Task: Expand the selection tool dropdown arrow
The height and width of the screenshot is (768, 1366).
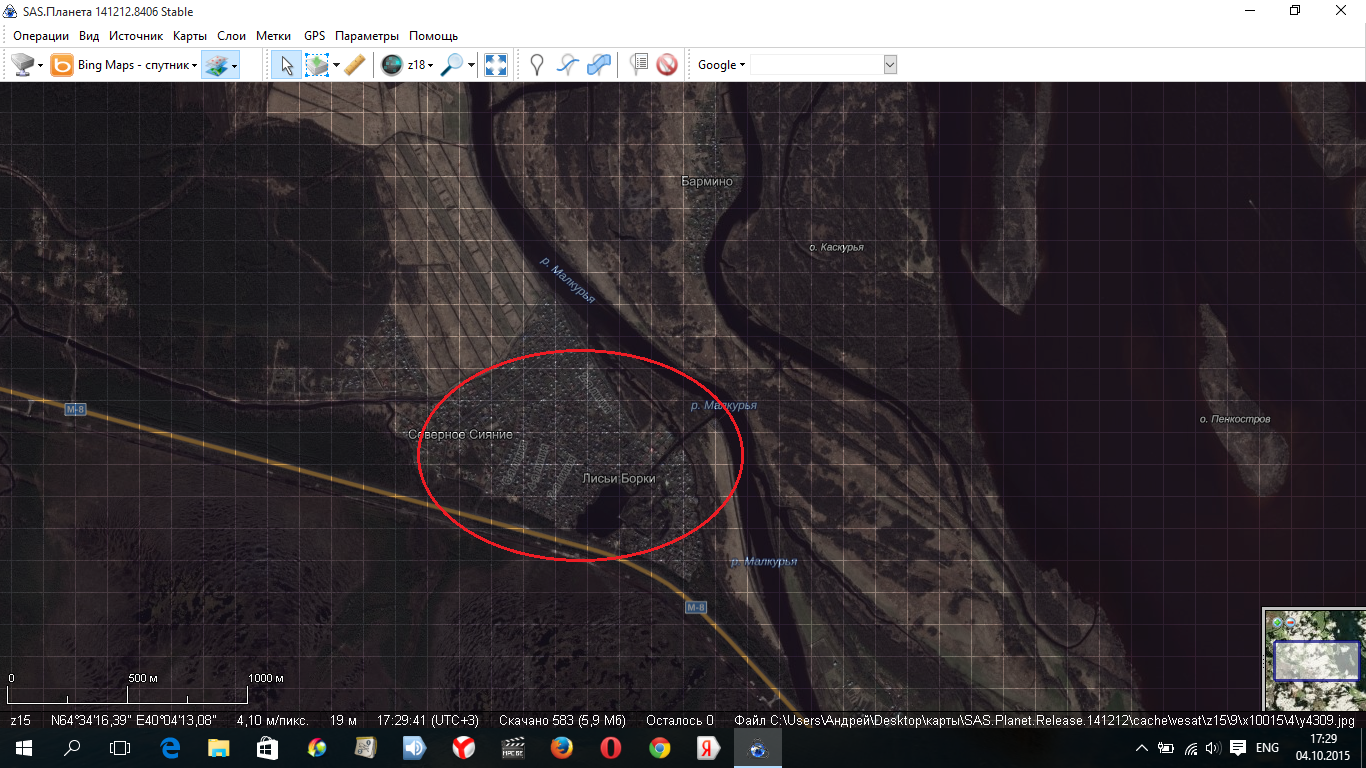Action: click(336, 65)
